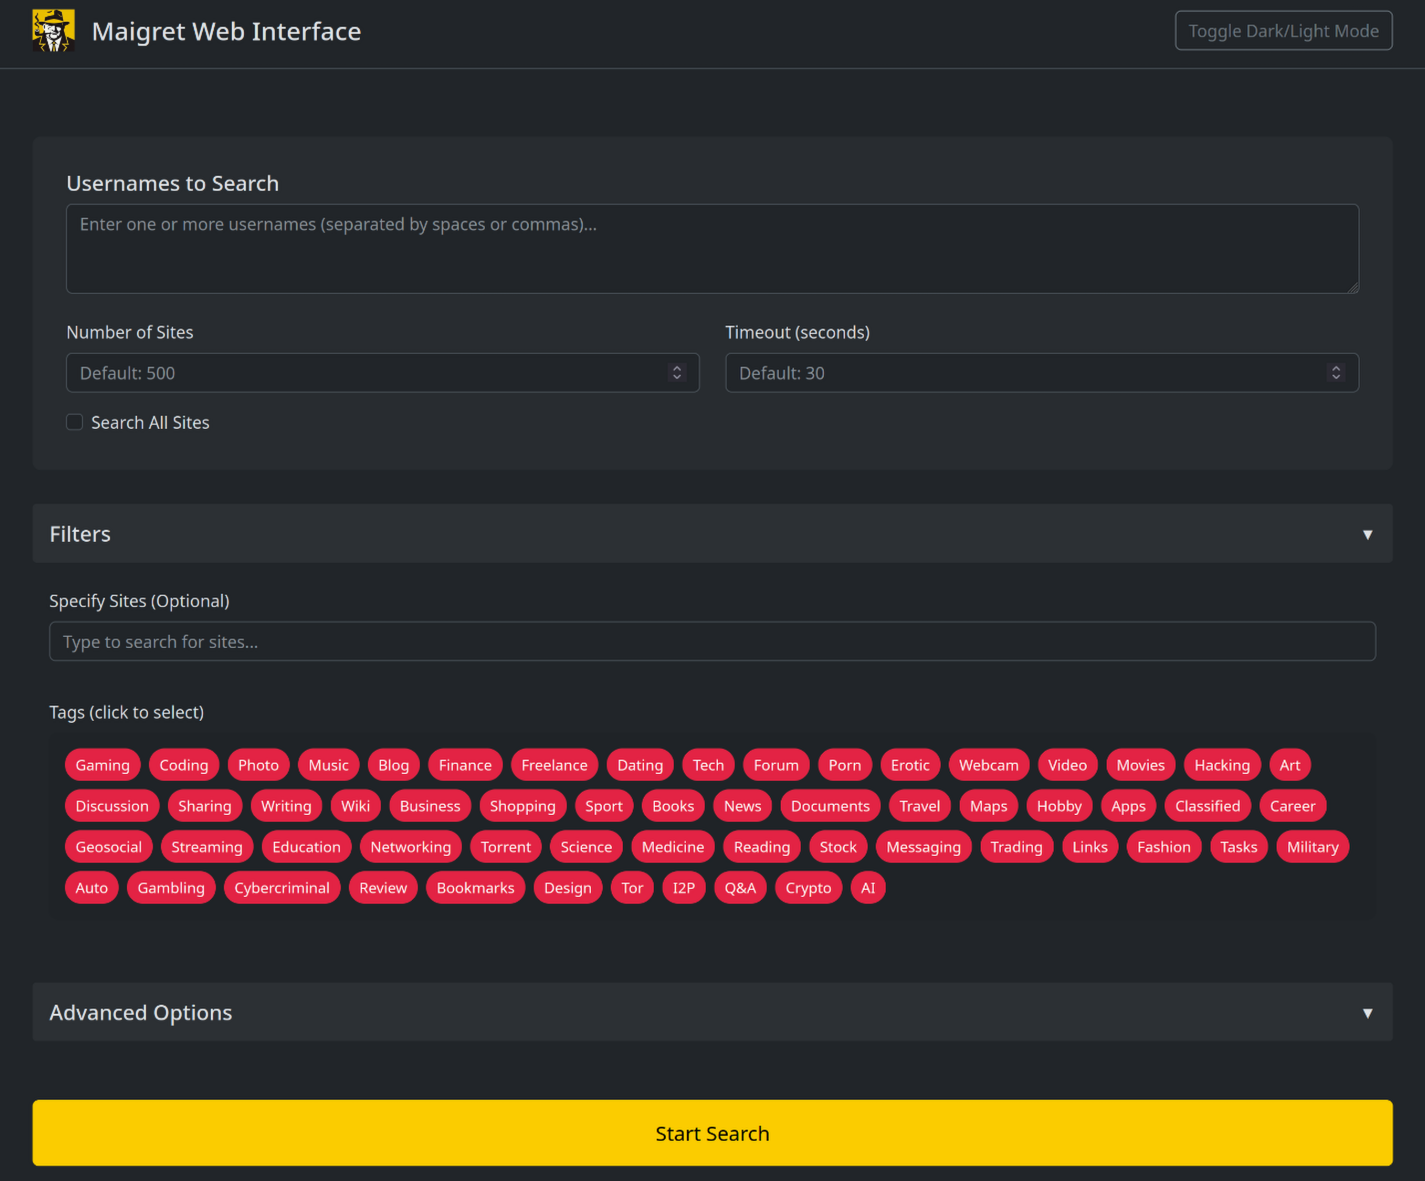Image resolution: width=1425 pixels, height=1181 pixels.
Task: Select the Tor tag
Action: pos(631,887)
